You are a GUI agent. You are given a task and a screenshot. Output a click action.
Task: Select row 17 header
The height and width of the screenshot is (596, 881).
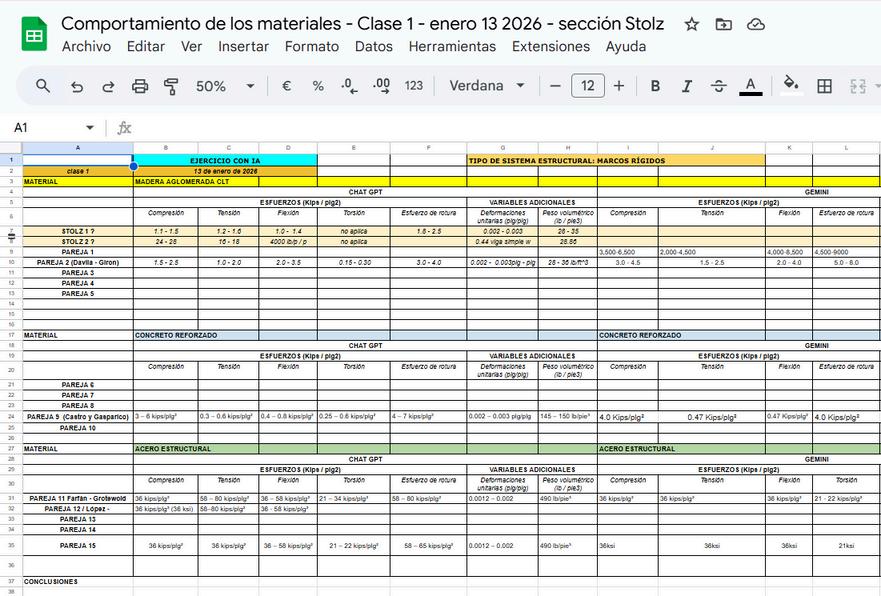(x=11, y=335)
